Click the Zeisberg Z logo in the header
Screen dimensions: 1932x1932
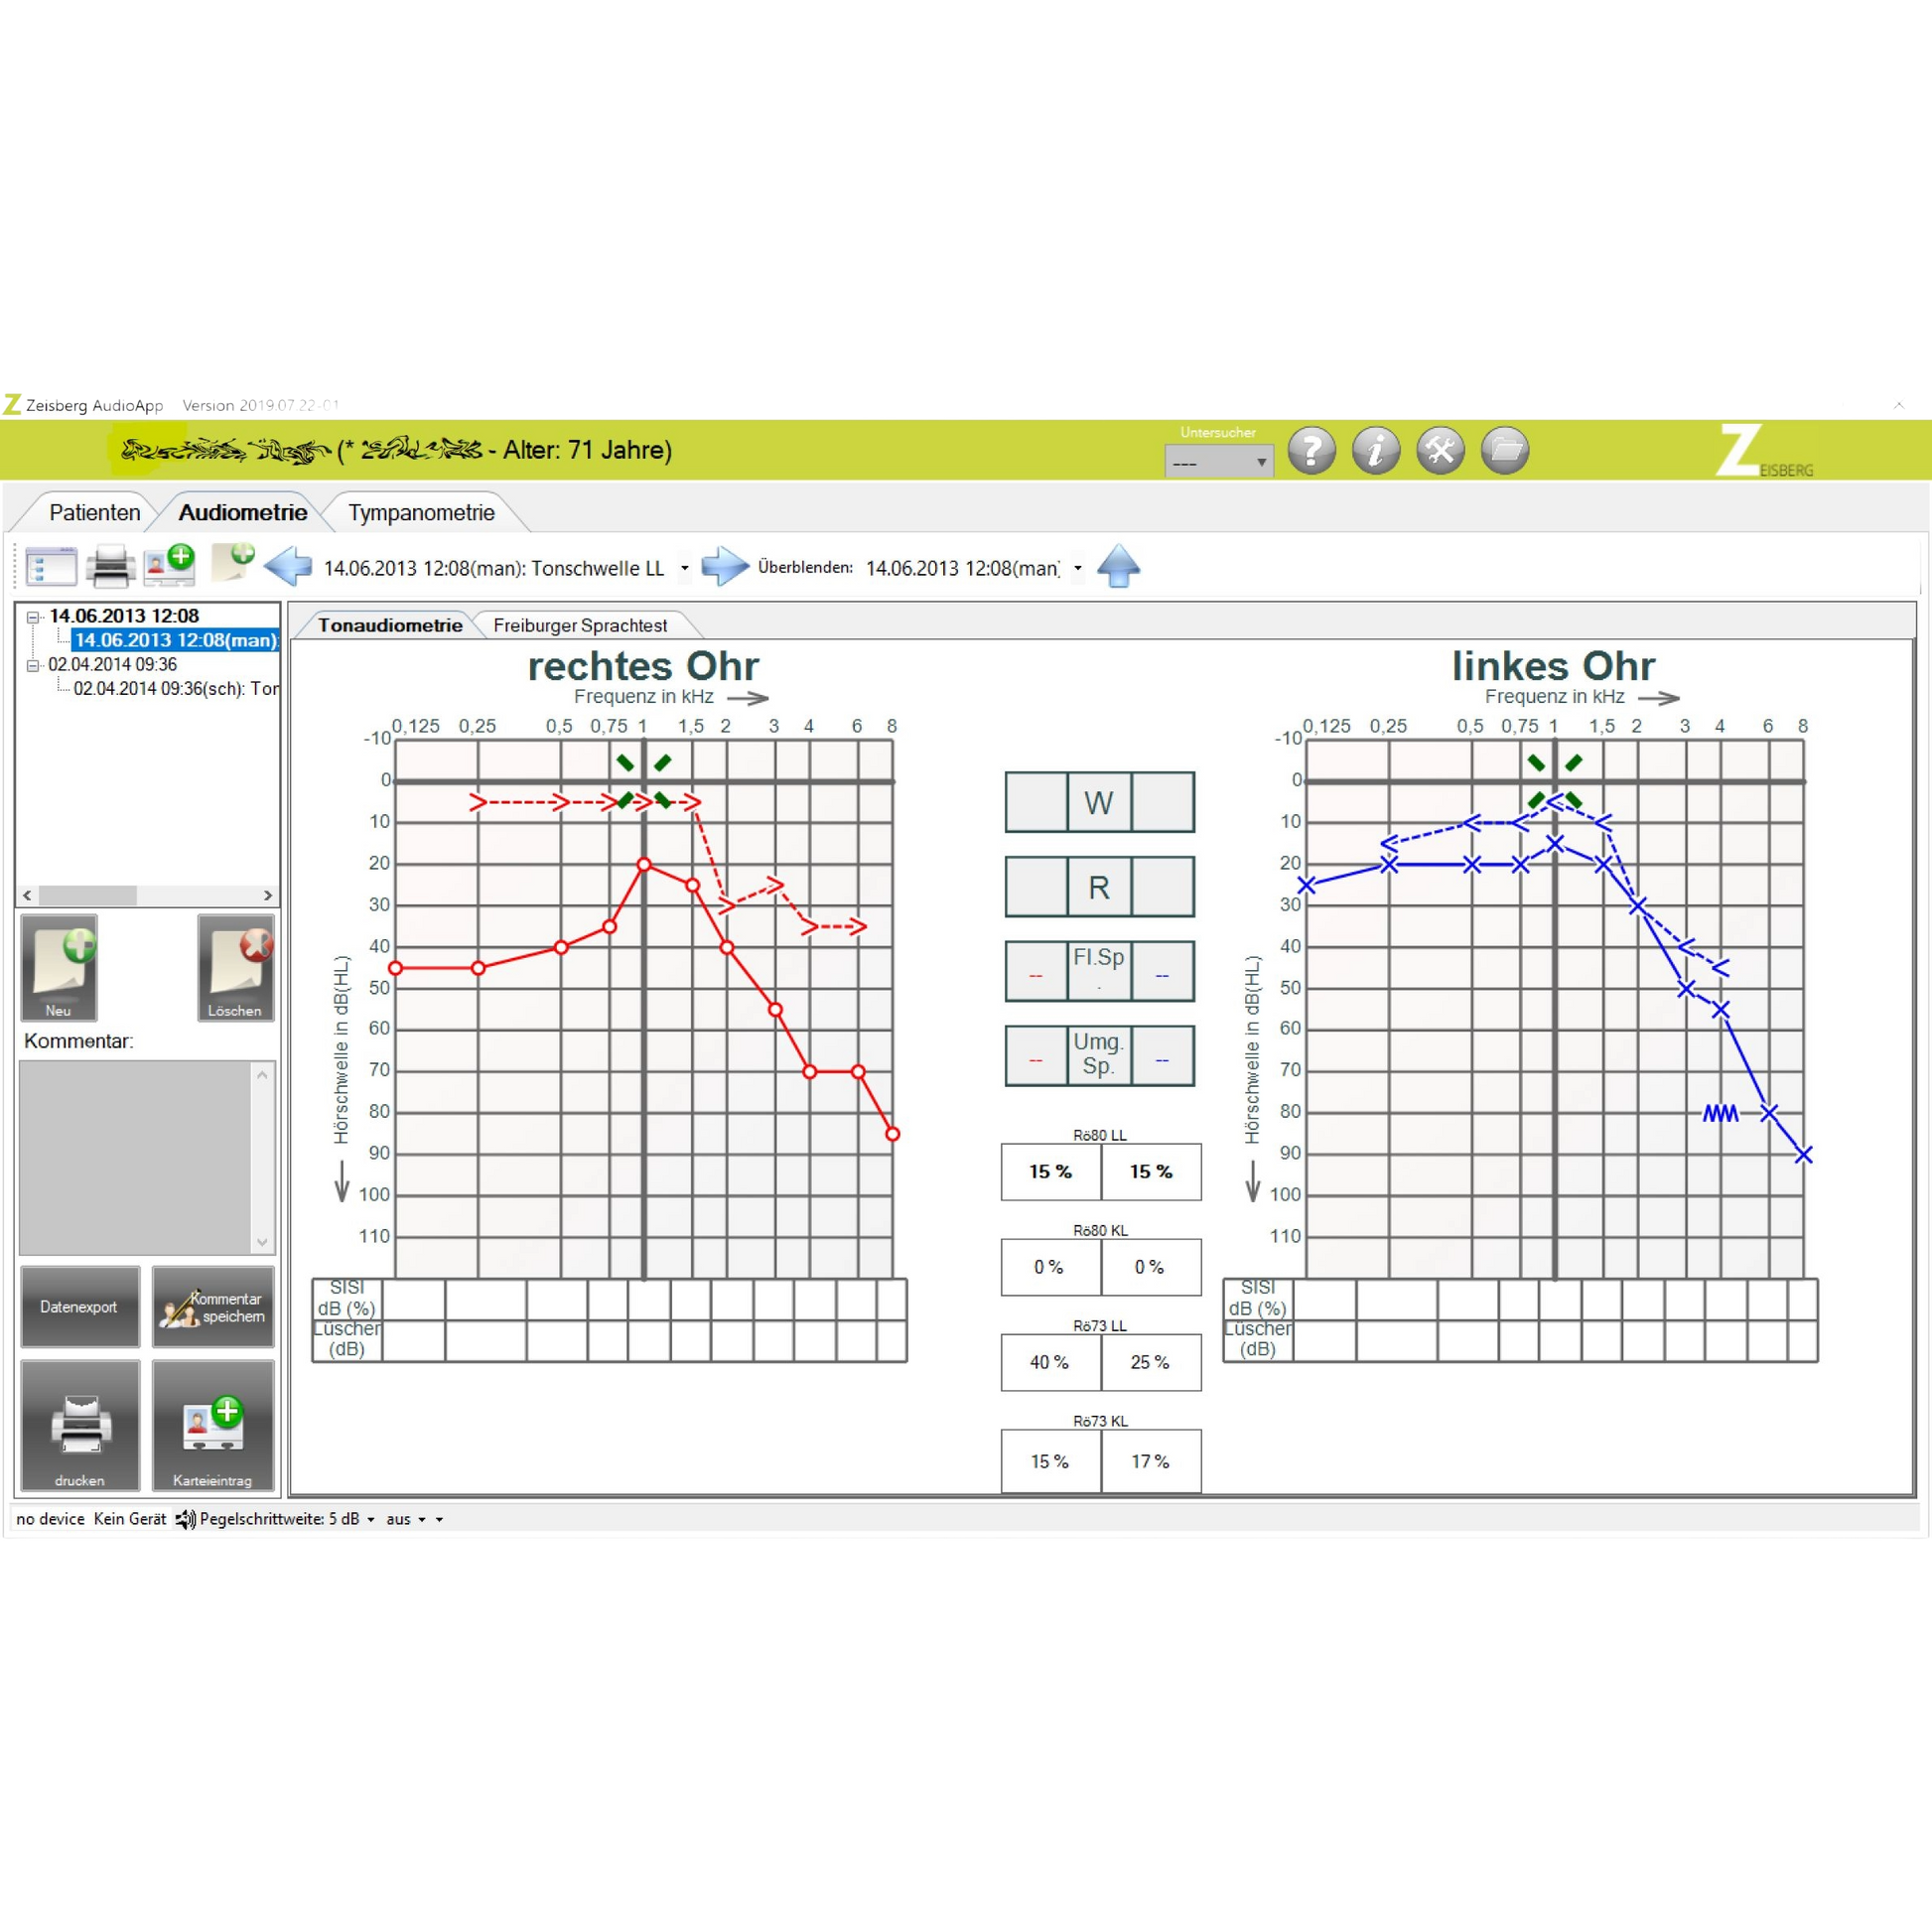pos(1764,451)
